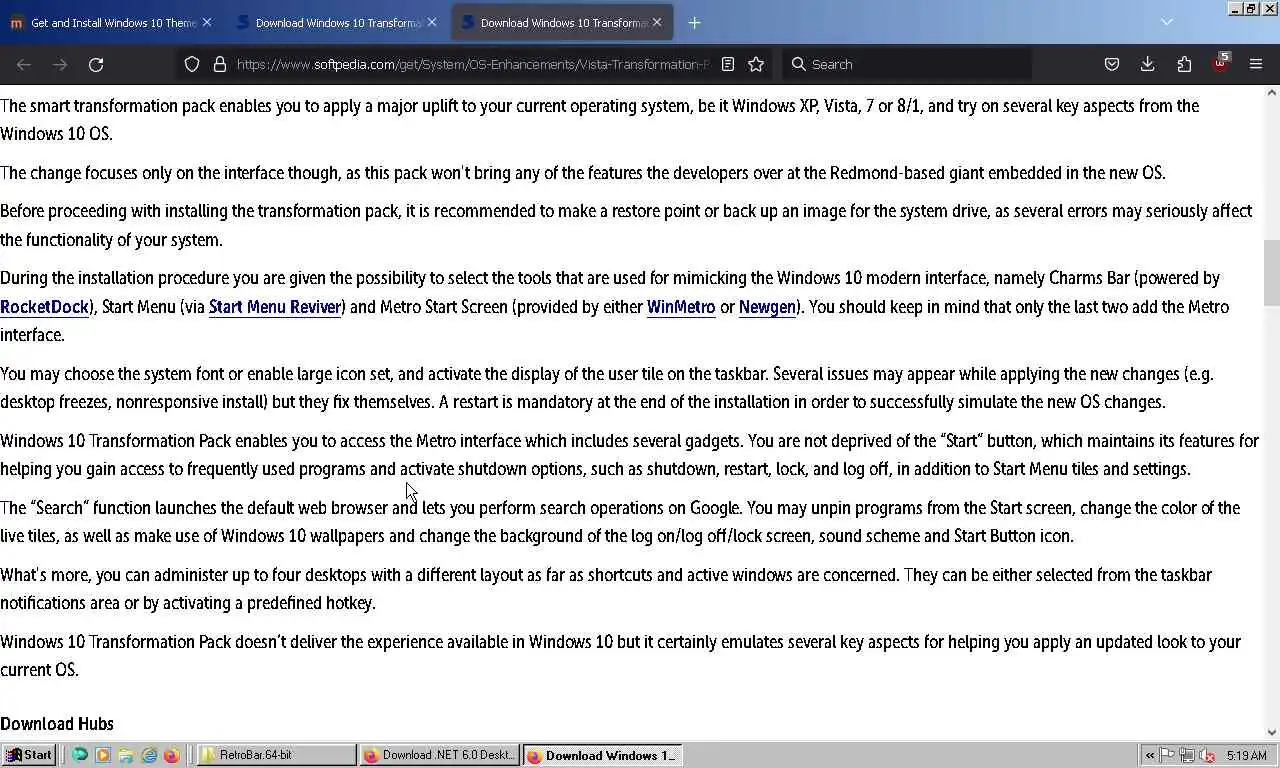
Task: Click the muted volume tray icon
Action: tap(1207, 755)
